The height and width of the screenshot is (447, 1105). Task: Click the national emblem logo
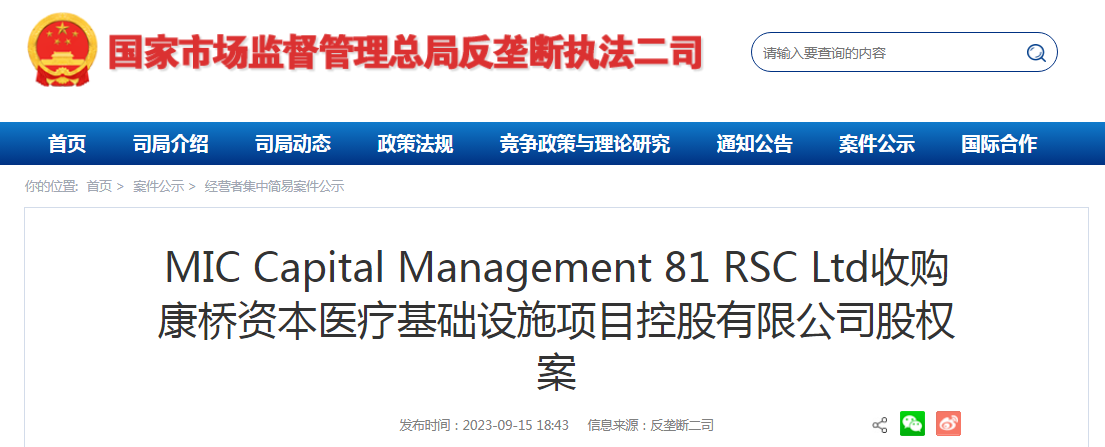63,51
